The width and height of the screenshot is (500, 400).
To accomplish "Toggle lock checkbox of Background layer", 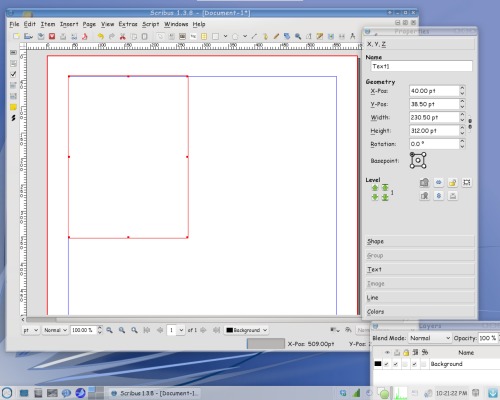I will [x=405, y=364].
